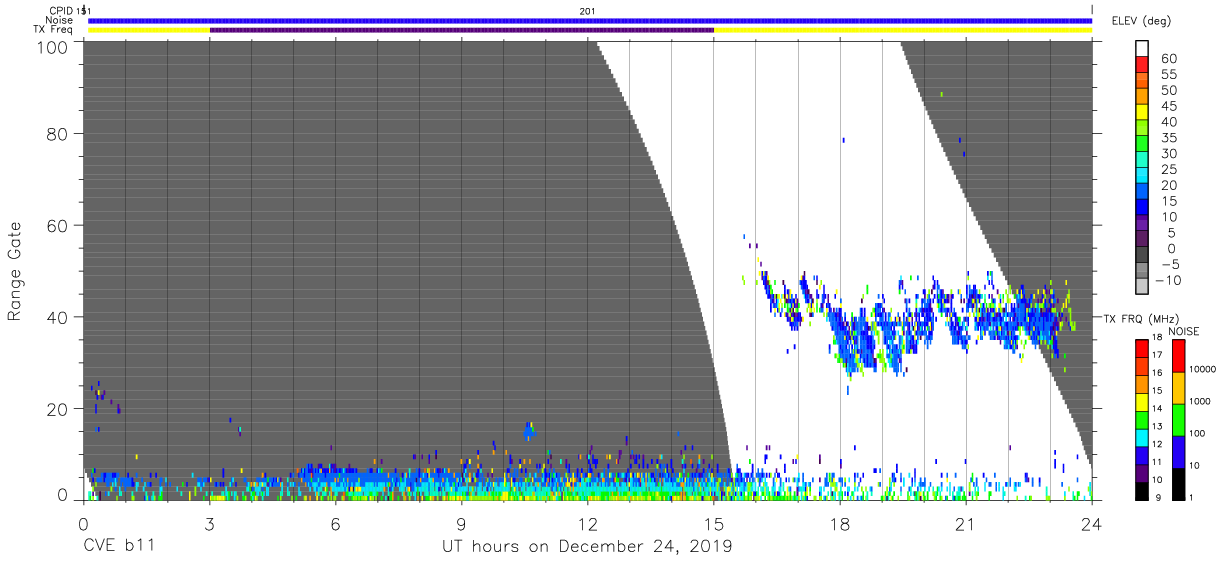Screen dimensions: 1228x567
Task: Click the Range Gate axis tick label '40'
Action: 57,317
